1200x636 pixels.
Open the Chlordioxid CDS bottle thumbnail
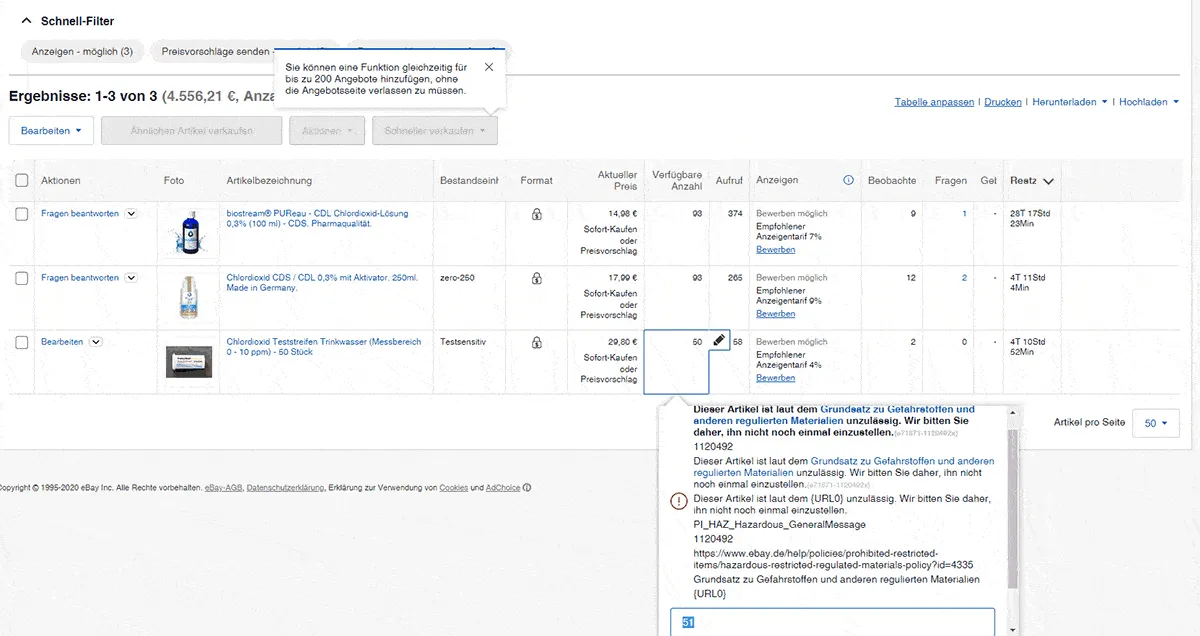187,296
